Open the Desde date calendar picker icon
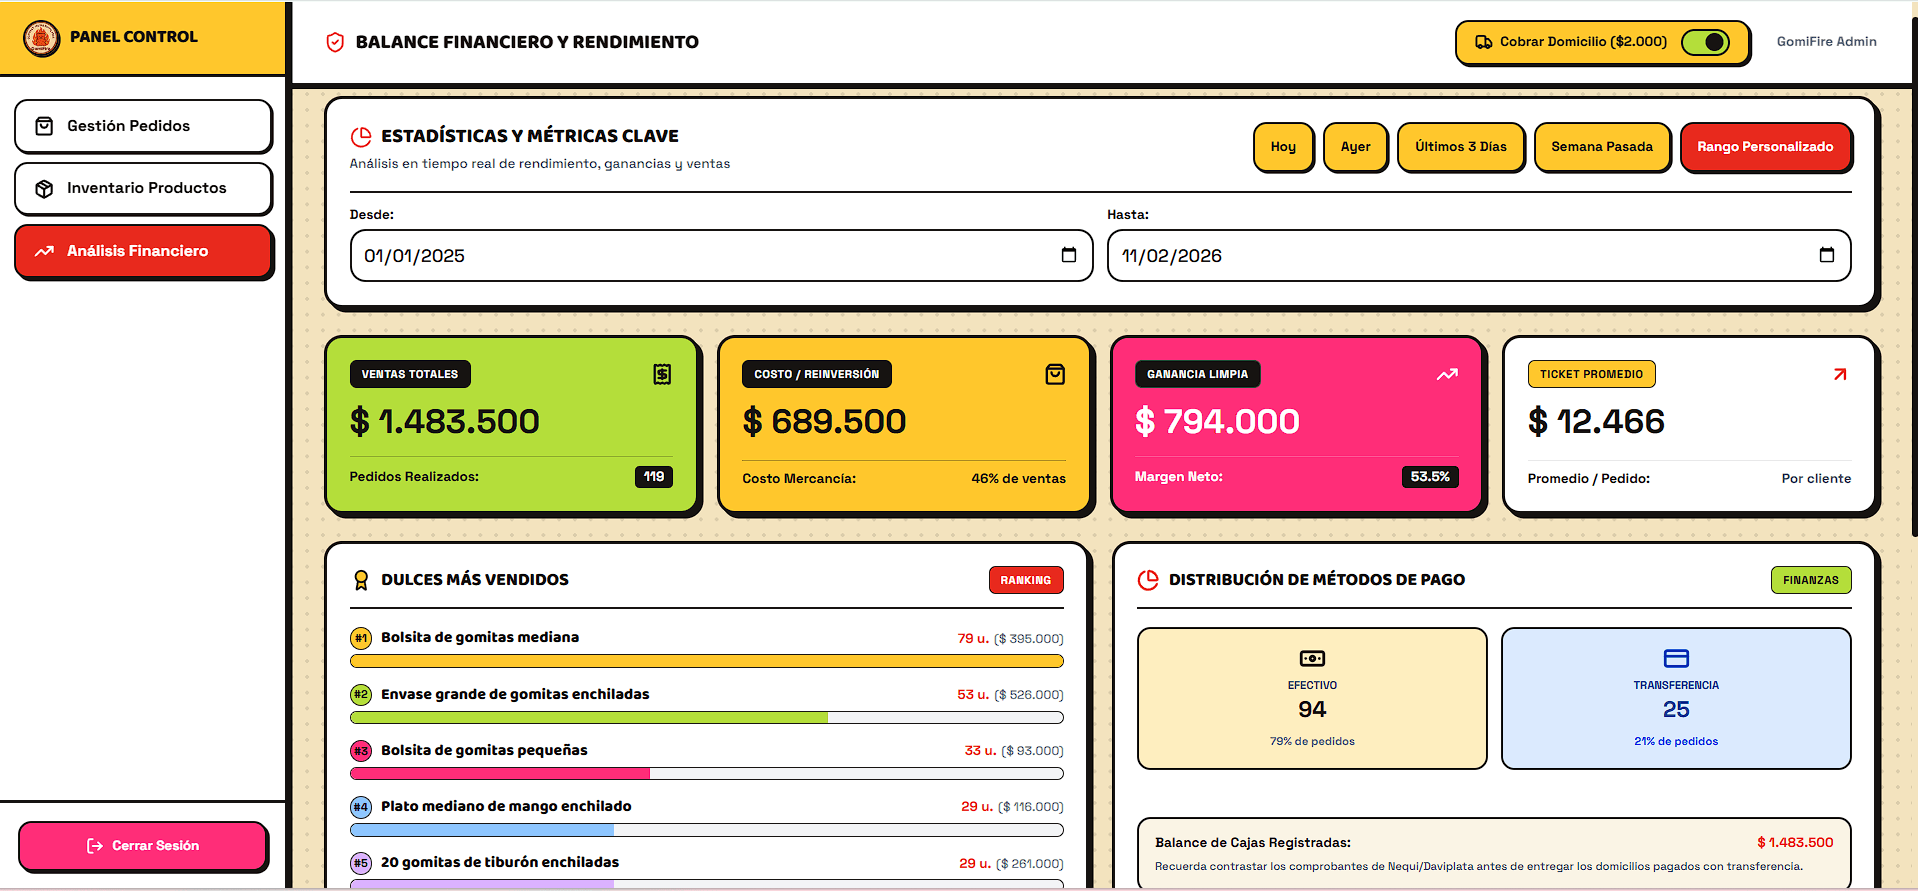Image resolution: width=1918 pixels, height=891 pixels. [1069, 255]
